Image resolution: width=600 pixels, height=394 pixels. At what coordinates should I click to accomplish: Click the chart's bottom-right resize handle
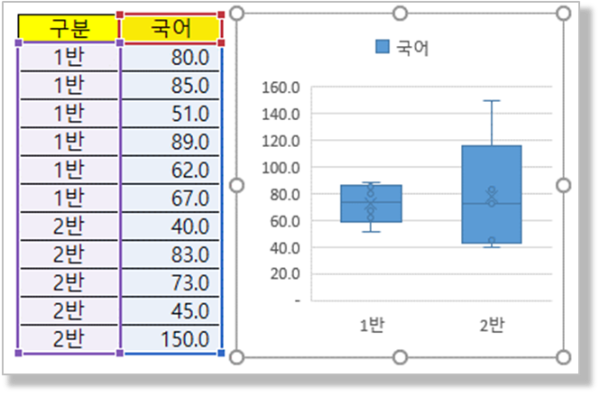(x=563, y=357)
